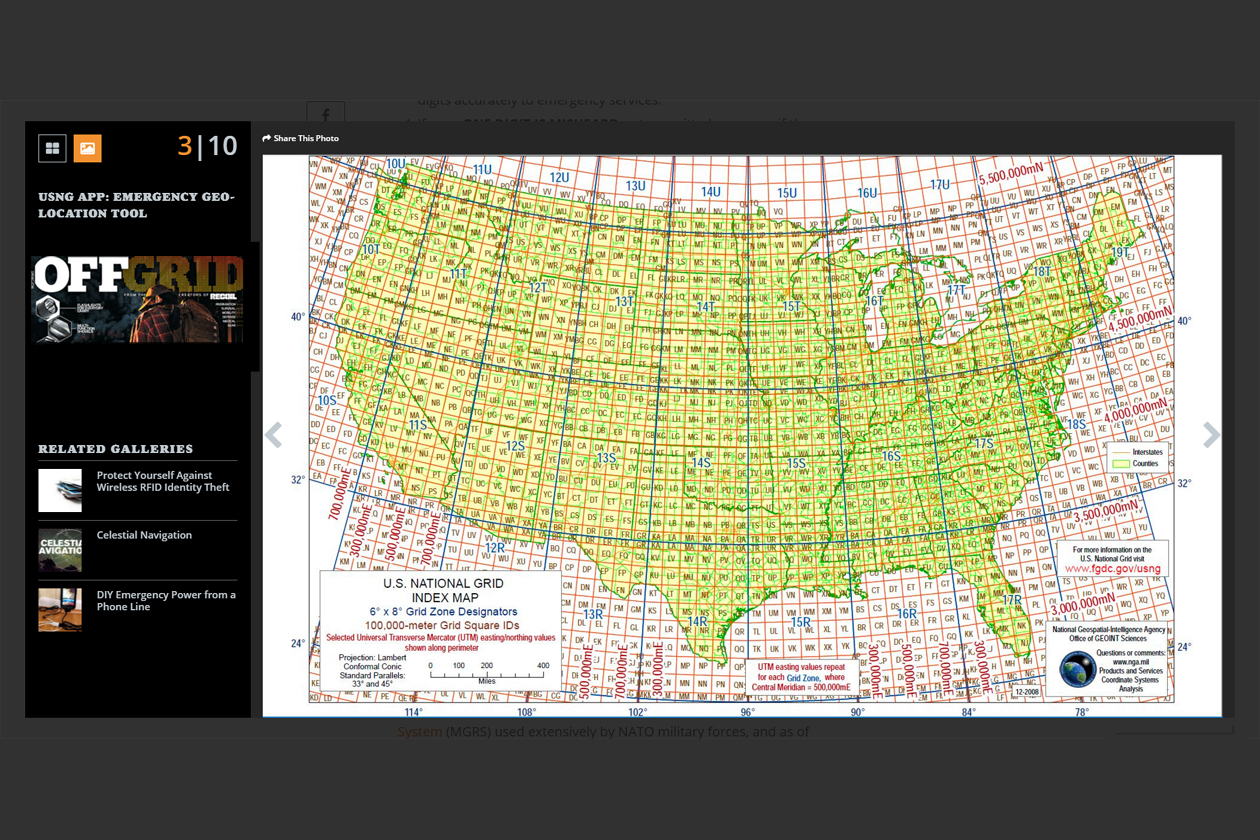The image size is (1260, 840).
Task: Click the 3|10 photo counter
Action: [x=207, y=146]
